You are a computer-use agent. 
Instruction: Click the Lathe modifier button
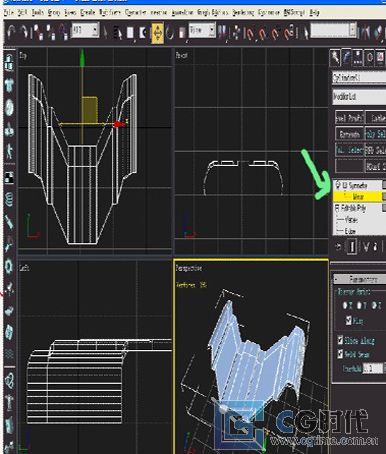376,118
